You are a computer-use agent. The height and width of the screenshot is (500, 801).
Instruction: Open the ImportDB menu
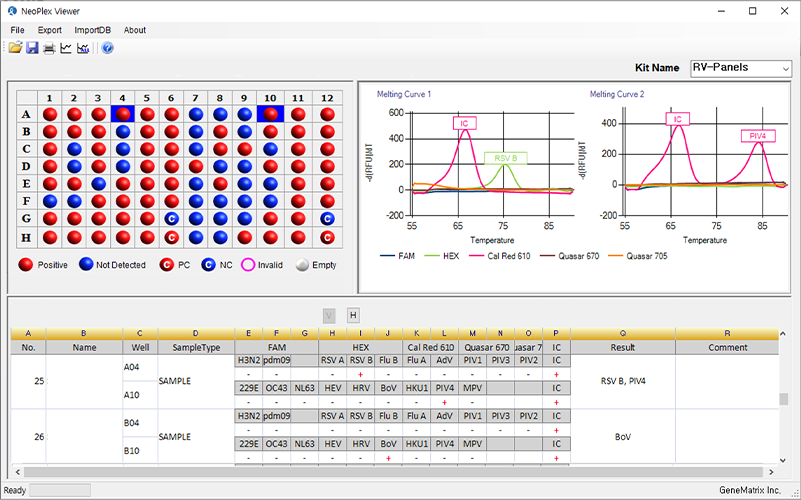(92, 30)
